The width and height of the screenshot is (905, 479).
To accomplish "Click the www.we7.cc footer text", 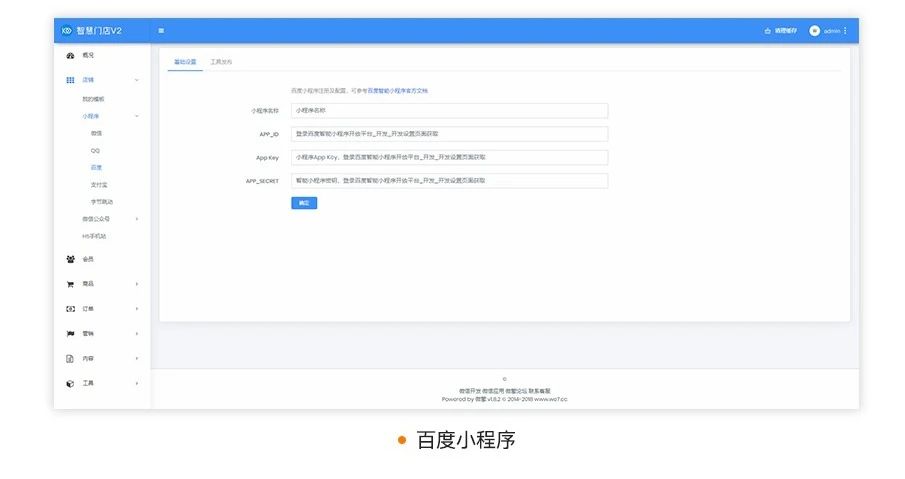I will 551,399.
